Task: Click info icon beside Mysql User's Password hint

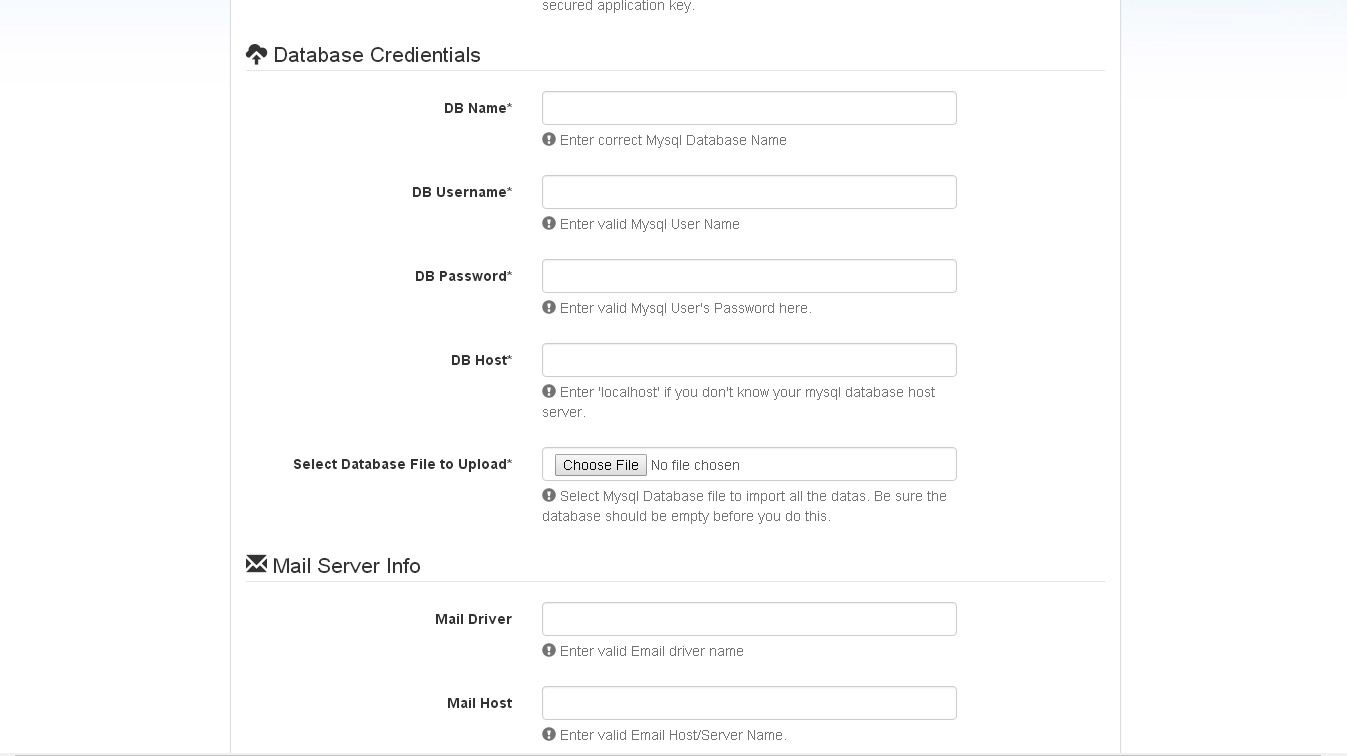Action: (x=549, y=308)
